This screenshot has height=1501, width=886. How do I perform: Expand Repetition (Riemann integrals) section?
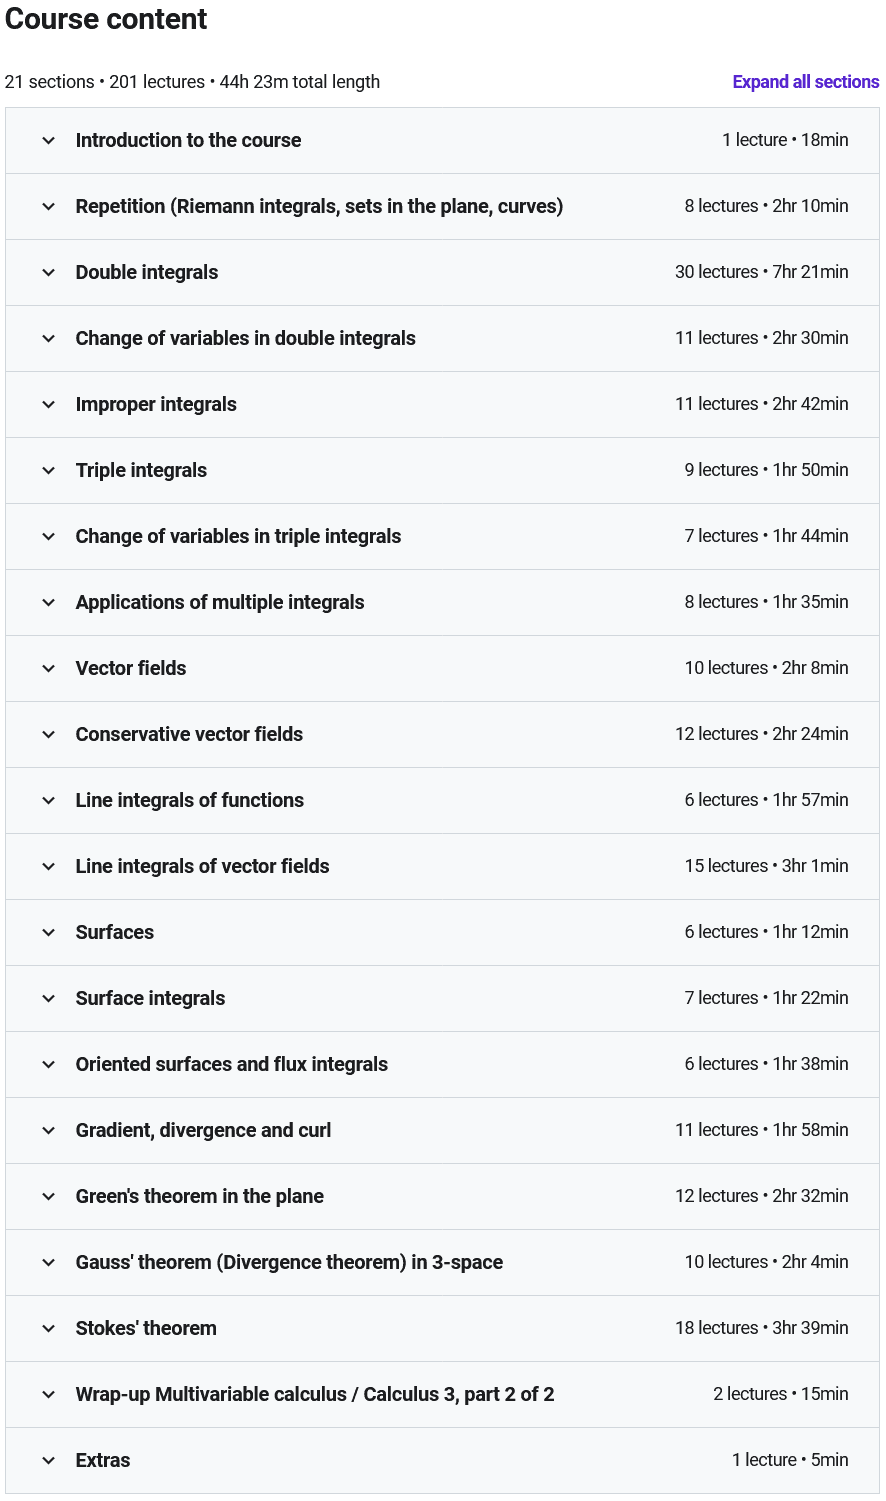point(319,207)
